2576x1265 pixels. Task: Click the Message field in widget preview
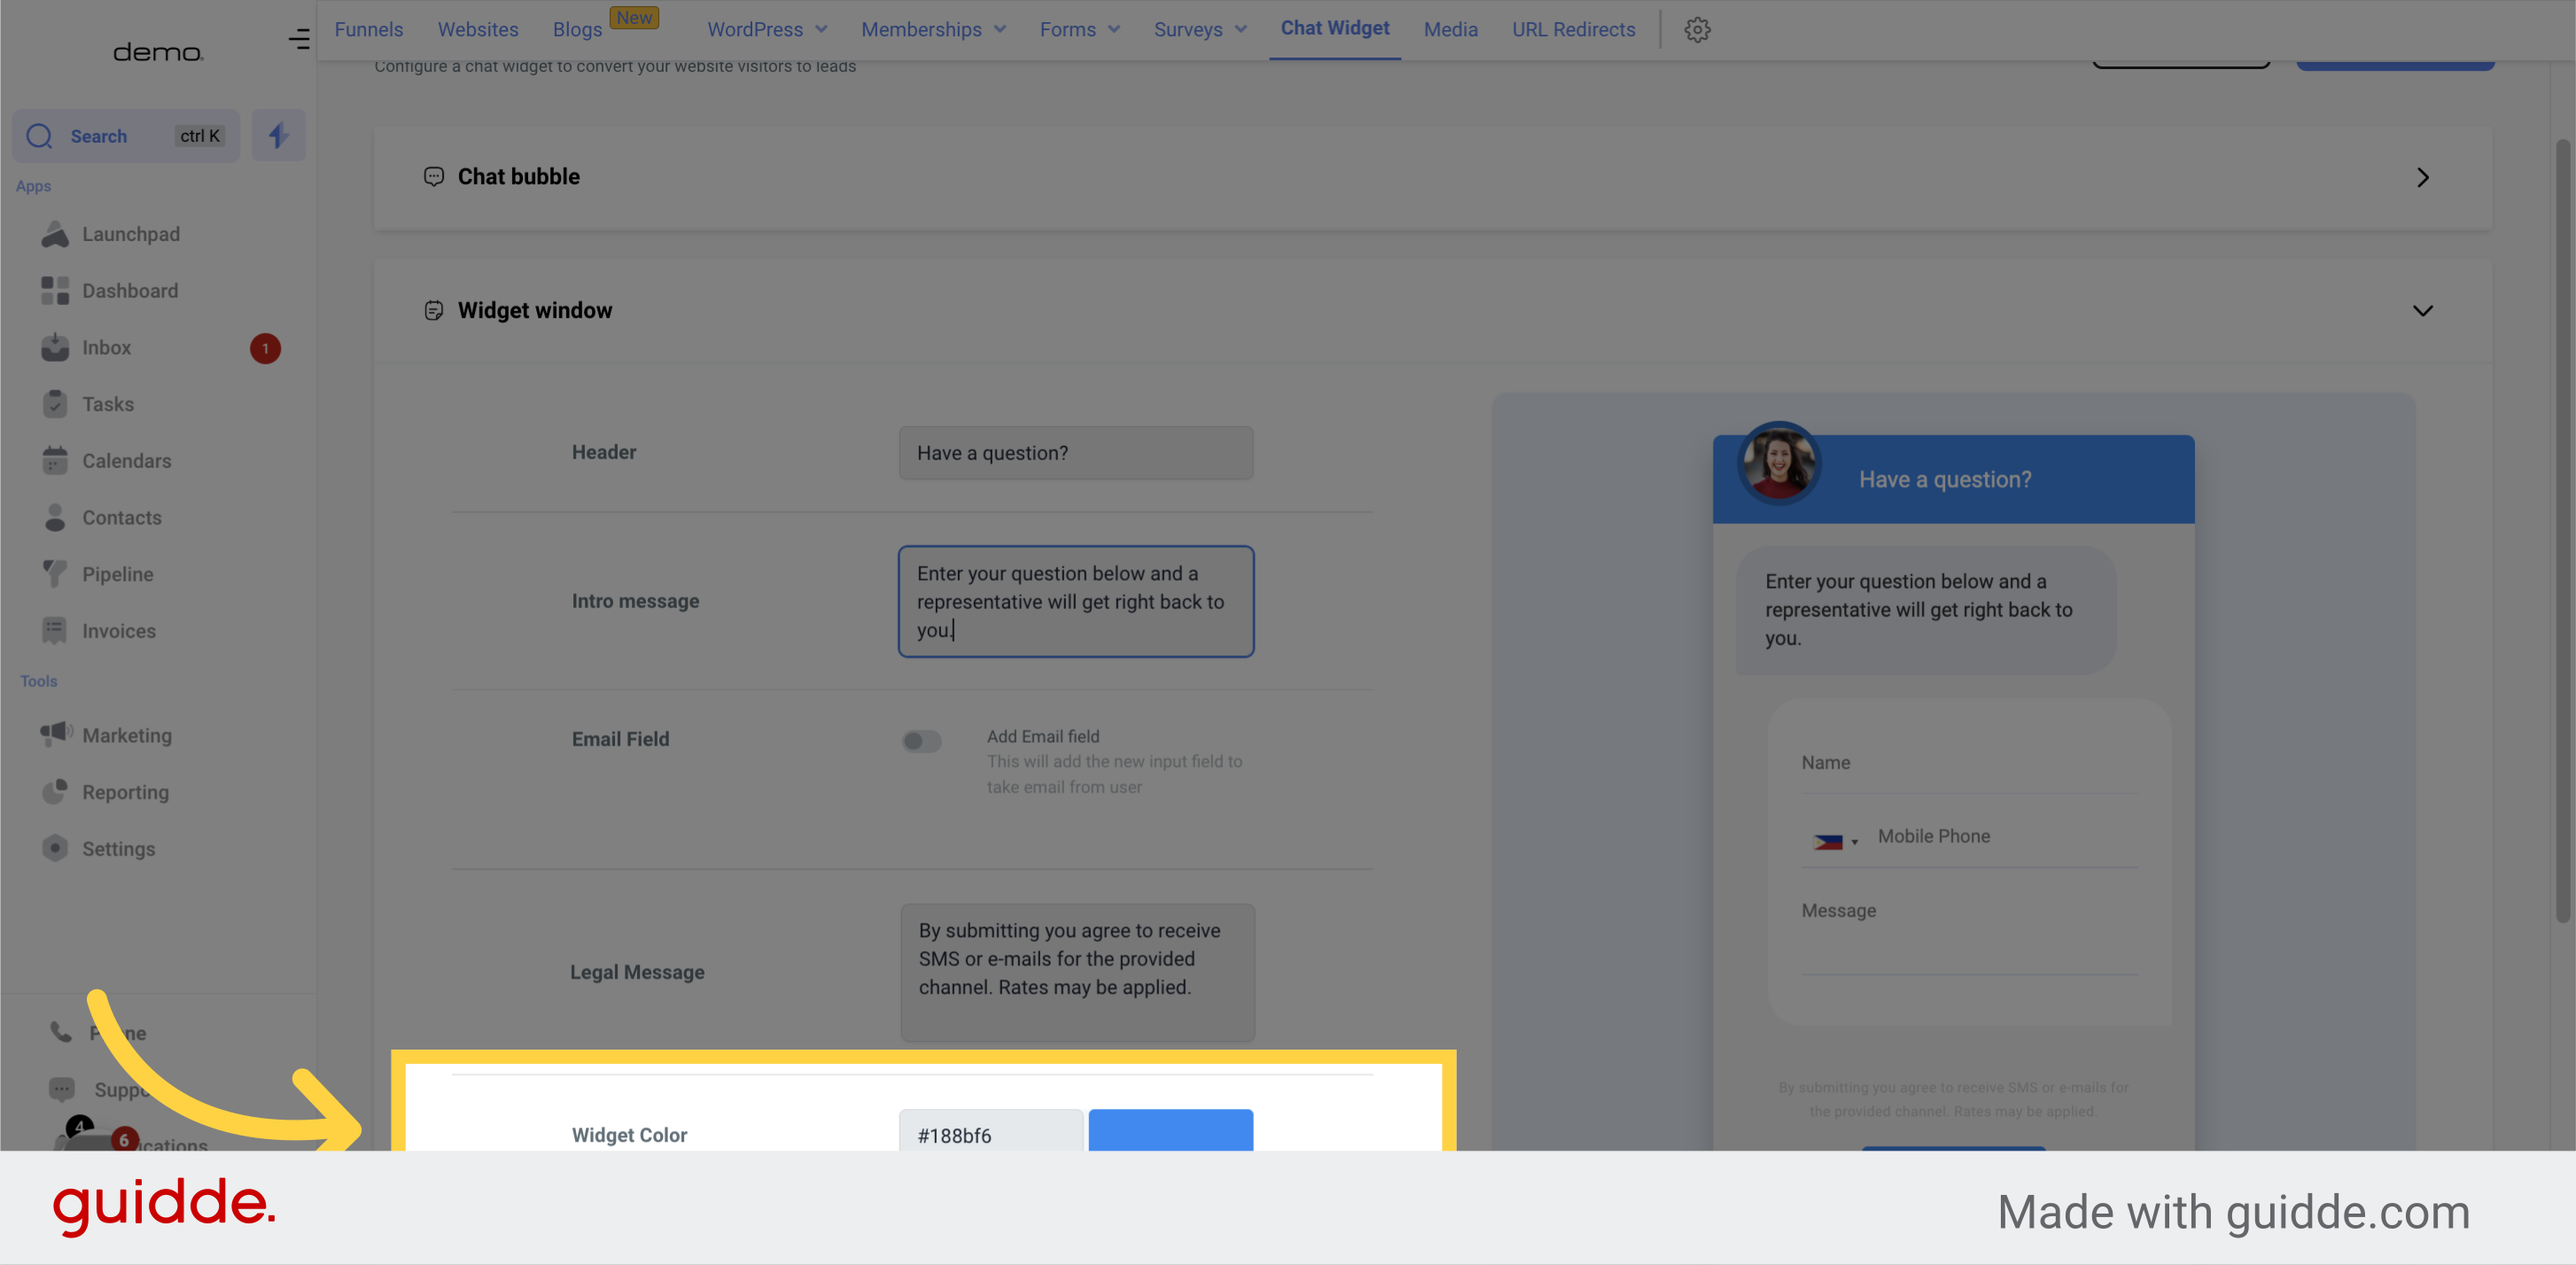[1969, 930]
